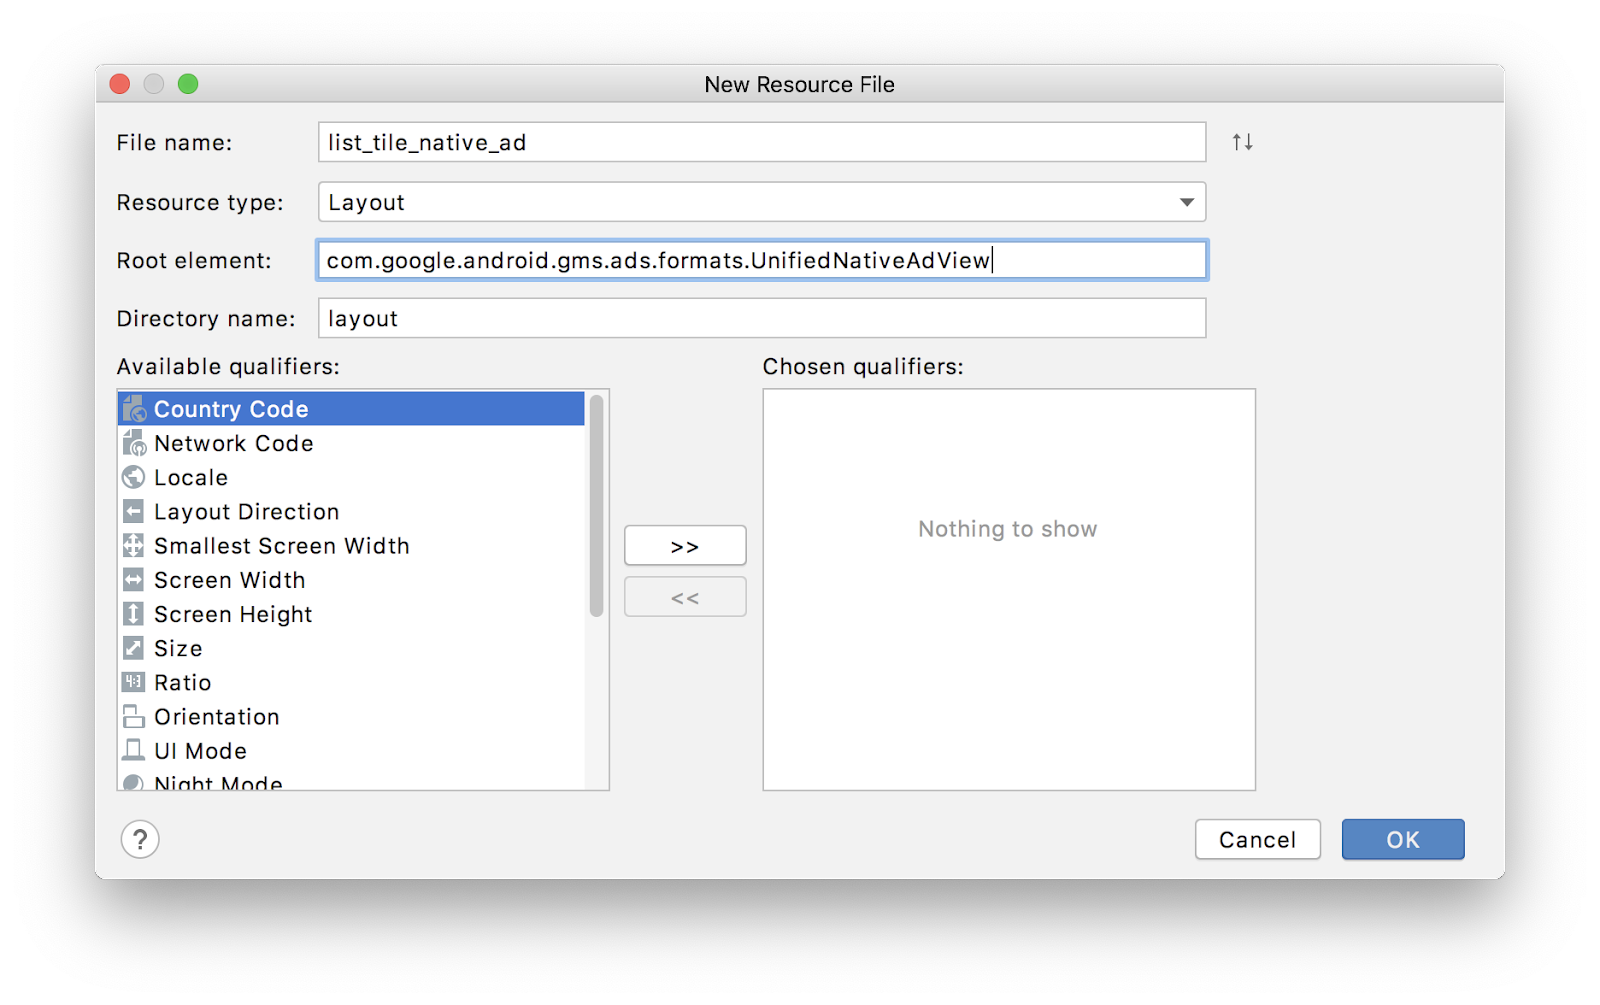The height and width of the screenshot is (1005, 1600).
Task: Click the Orientation qualifier icon
Action: pyautogui.click(x=134, y=717)
